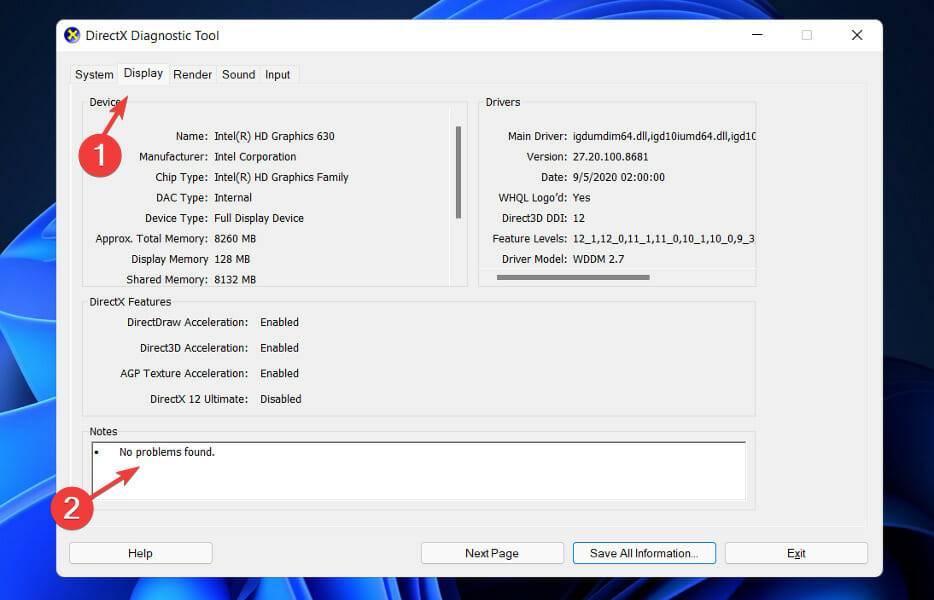Viewport: 934px width, 600px height.
Task: Click Save All Information button
Action: (644, 552)
